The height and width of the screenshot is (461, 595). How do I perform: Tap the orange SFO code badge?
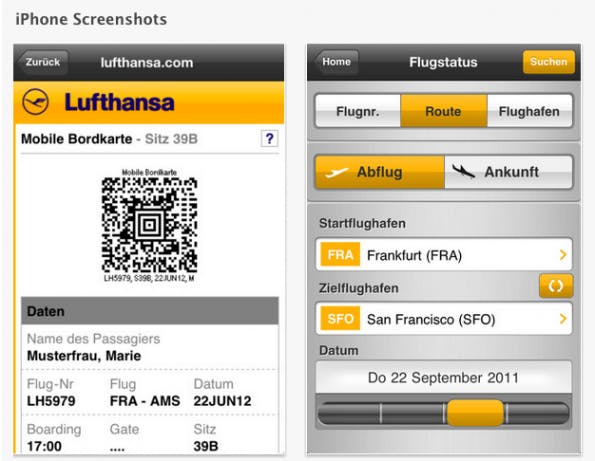(x=340, y=318)
